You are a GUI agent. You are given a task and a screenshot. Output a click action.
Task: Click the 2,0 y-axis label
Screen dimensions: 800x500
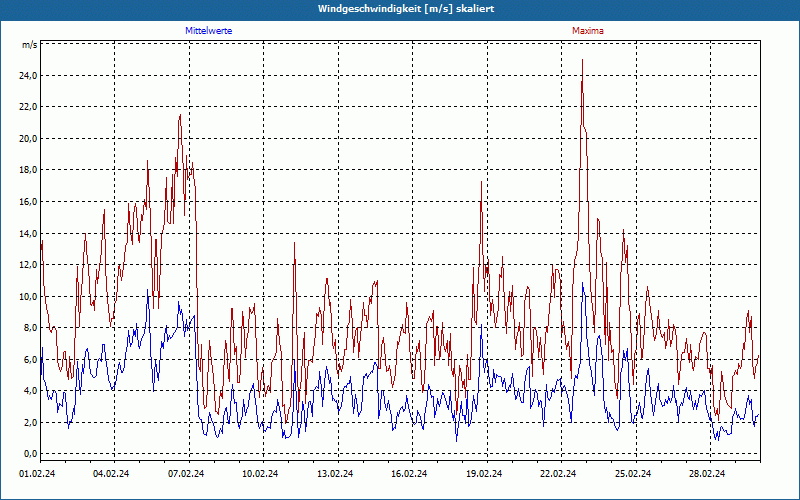31,422
